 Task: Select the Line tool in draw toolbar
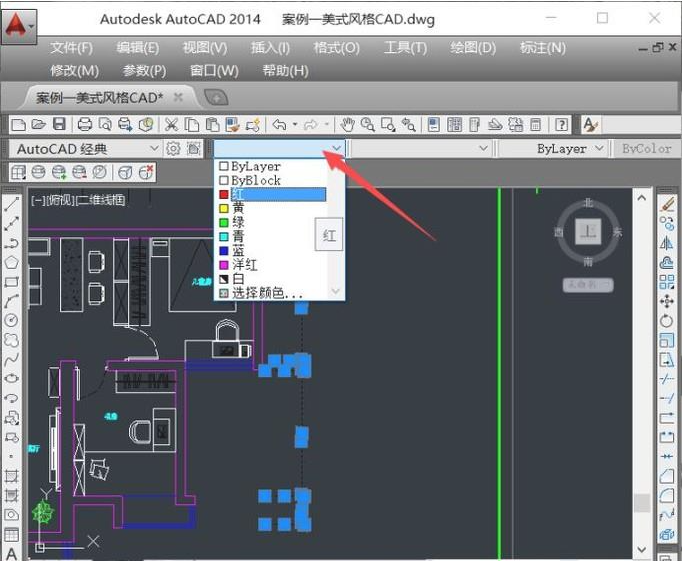(x=11, y=203)
